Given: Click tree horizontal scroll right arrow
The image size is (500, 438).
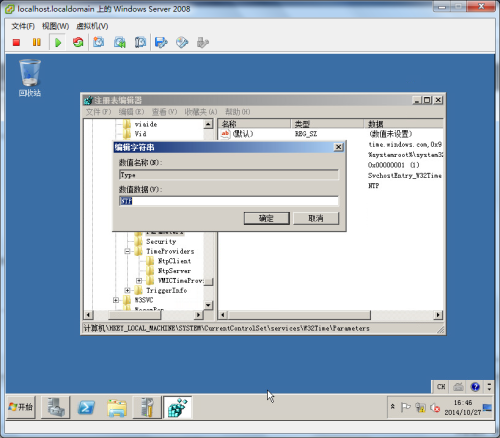Looking at the screenshot, I should point(198,315).
